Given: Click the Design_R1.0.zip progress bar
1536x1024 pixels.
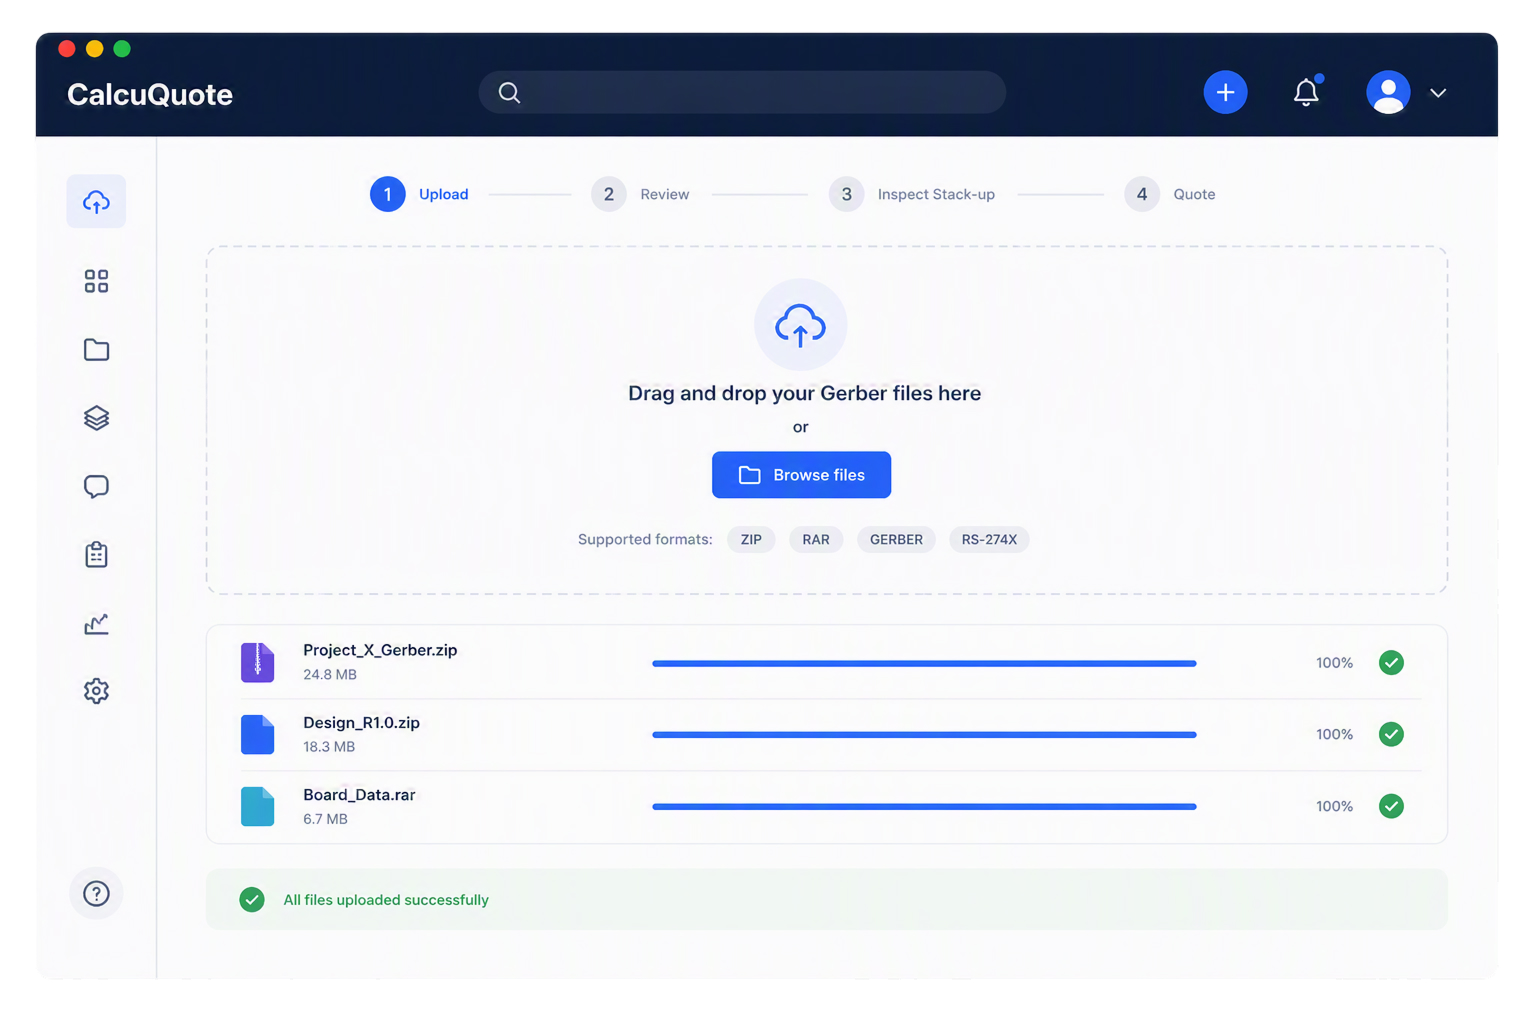Looking at the screenshot, I should tap(924, 735).
